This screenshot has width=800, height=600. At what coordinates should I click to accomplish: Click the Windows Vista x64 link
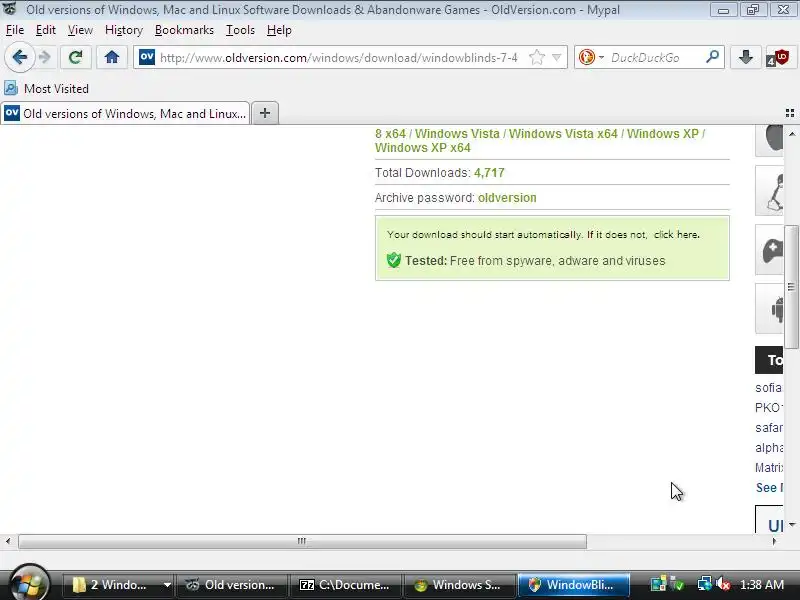pyautogui.click(x=563, y=134)
